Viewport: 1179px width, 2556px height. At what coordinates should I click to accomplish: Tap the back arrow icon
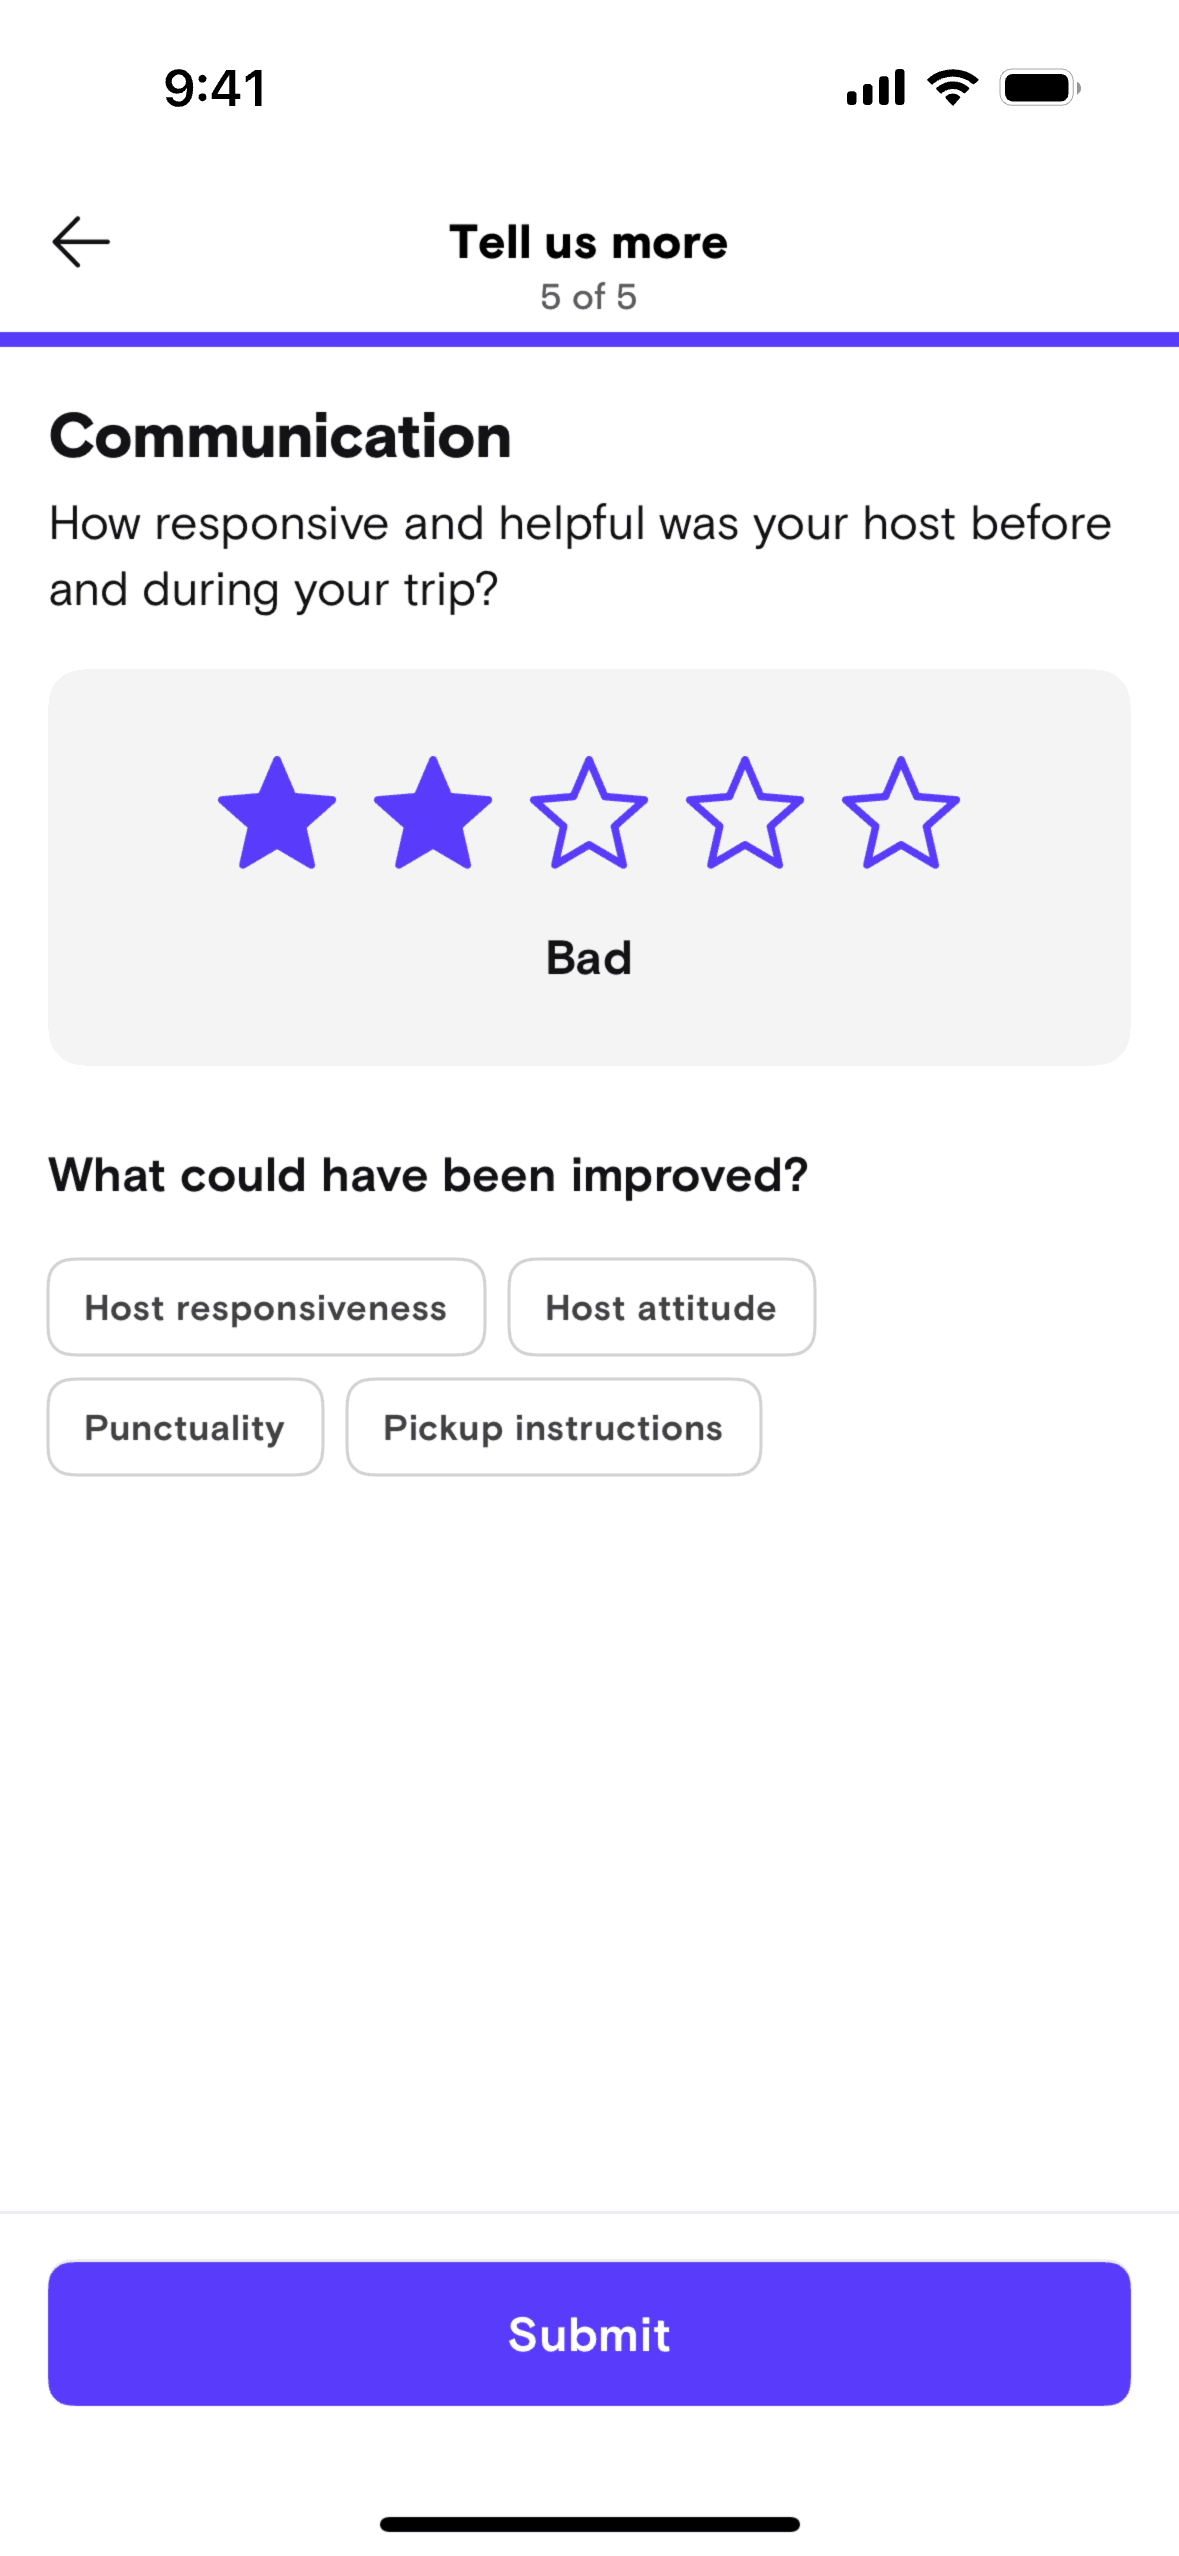81,242
